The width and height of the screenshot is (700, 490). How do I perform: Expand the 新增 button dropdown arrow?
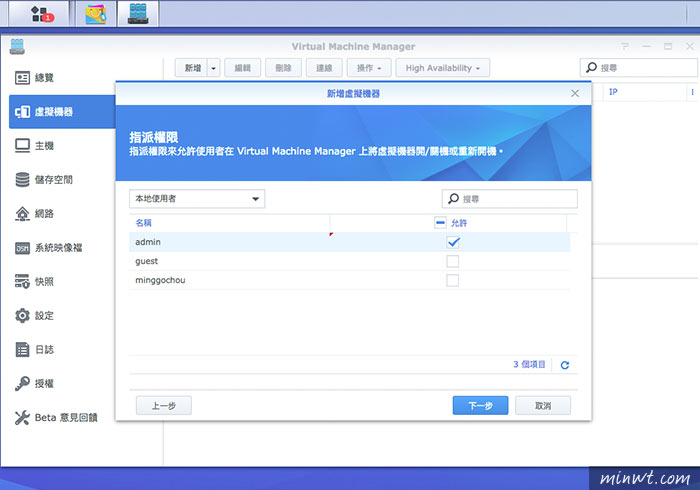click(213, 68)
